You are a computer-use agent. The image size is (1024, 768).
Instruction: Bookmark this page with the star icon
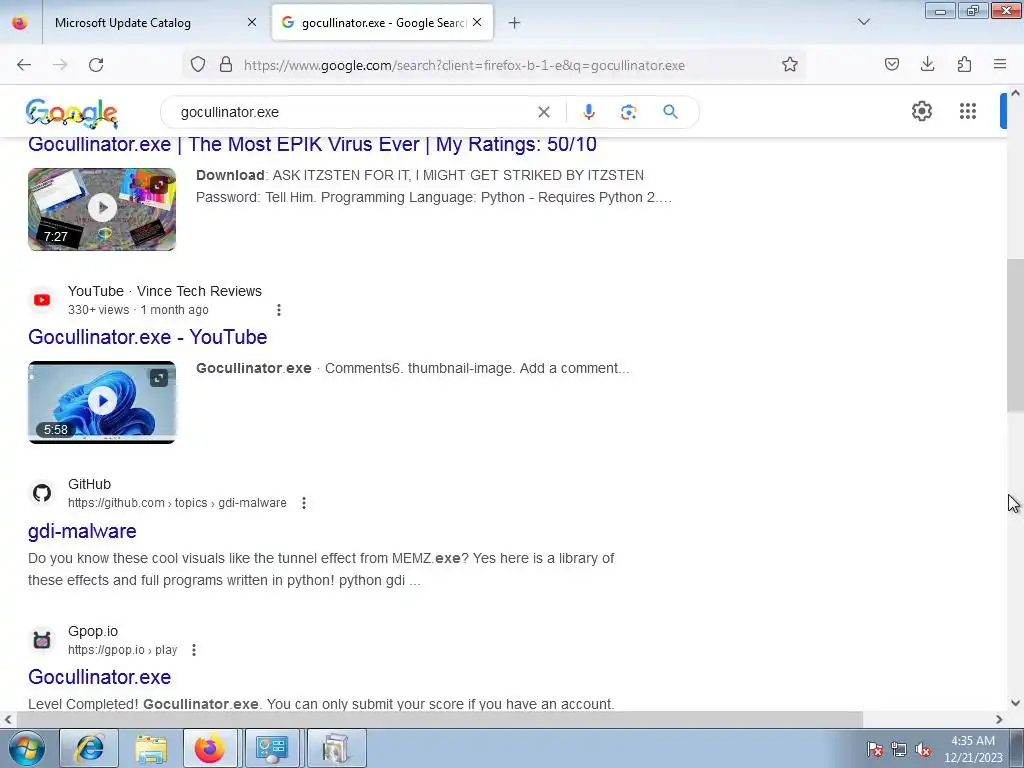pos(790,65)
